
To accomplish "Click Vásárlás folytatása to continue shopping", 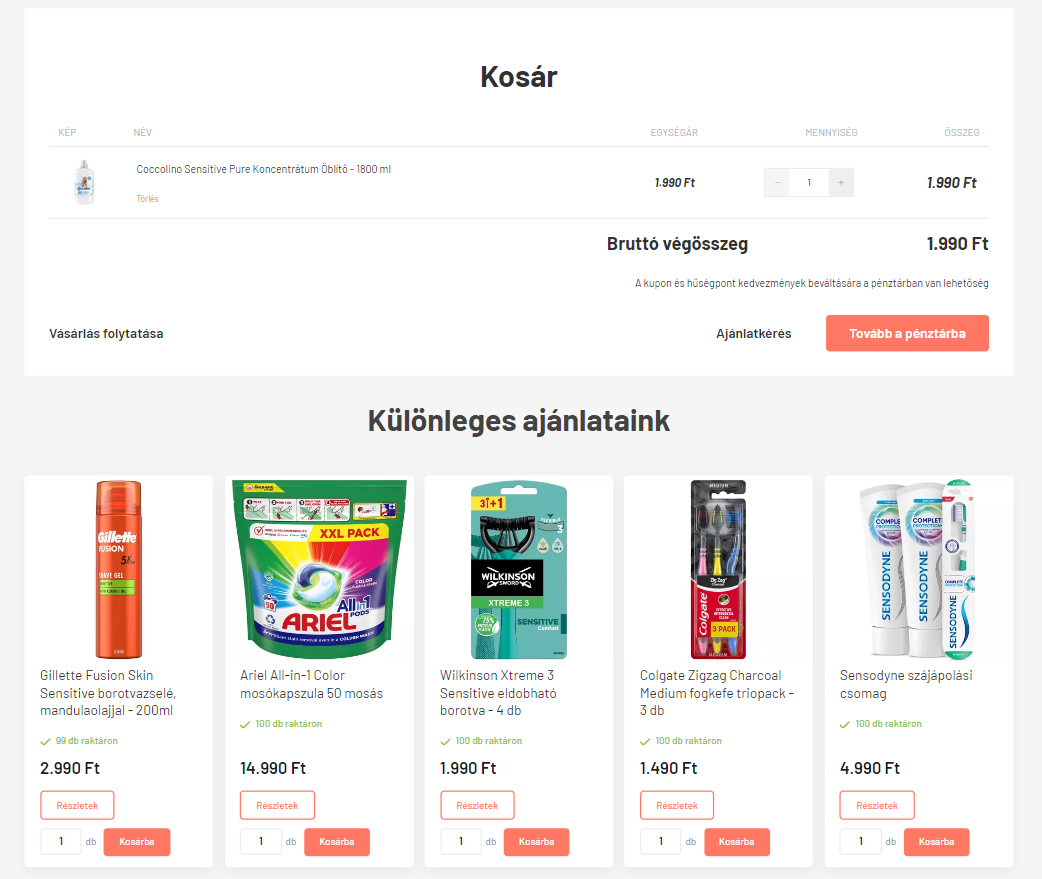I will pyautogui.click(x=106, y=334).
